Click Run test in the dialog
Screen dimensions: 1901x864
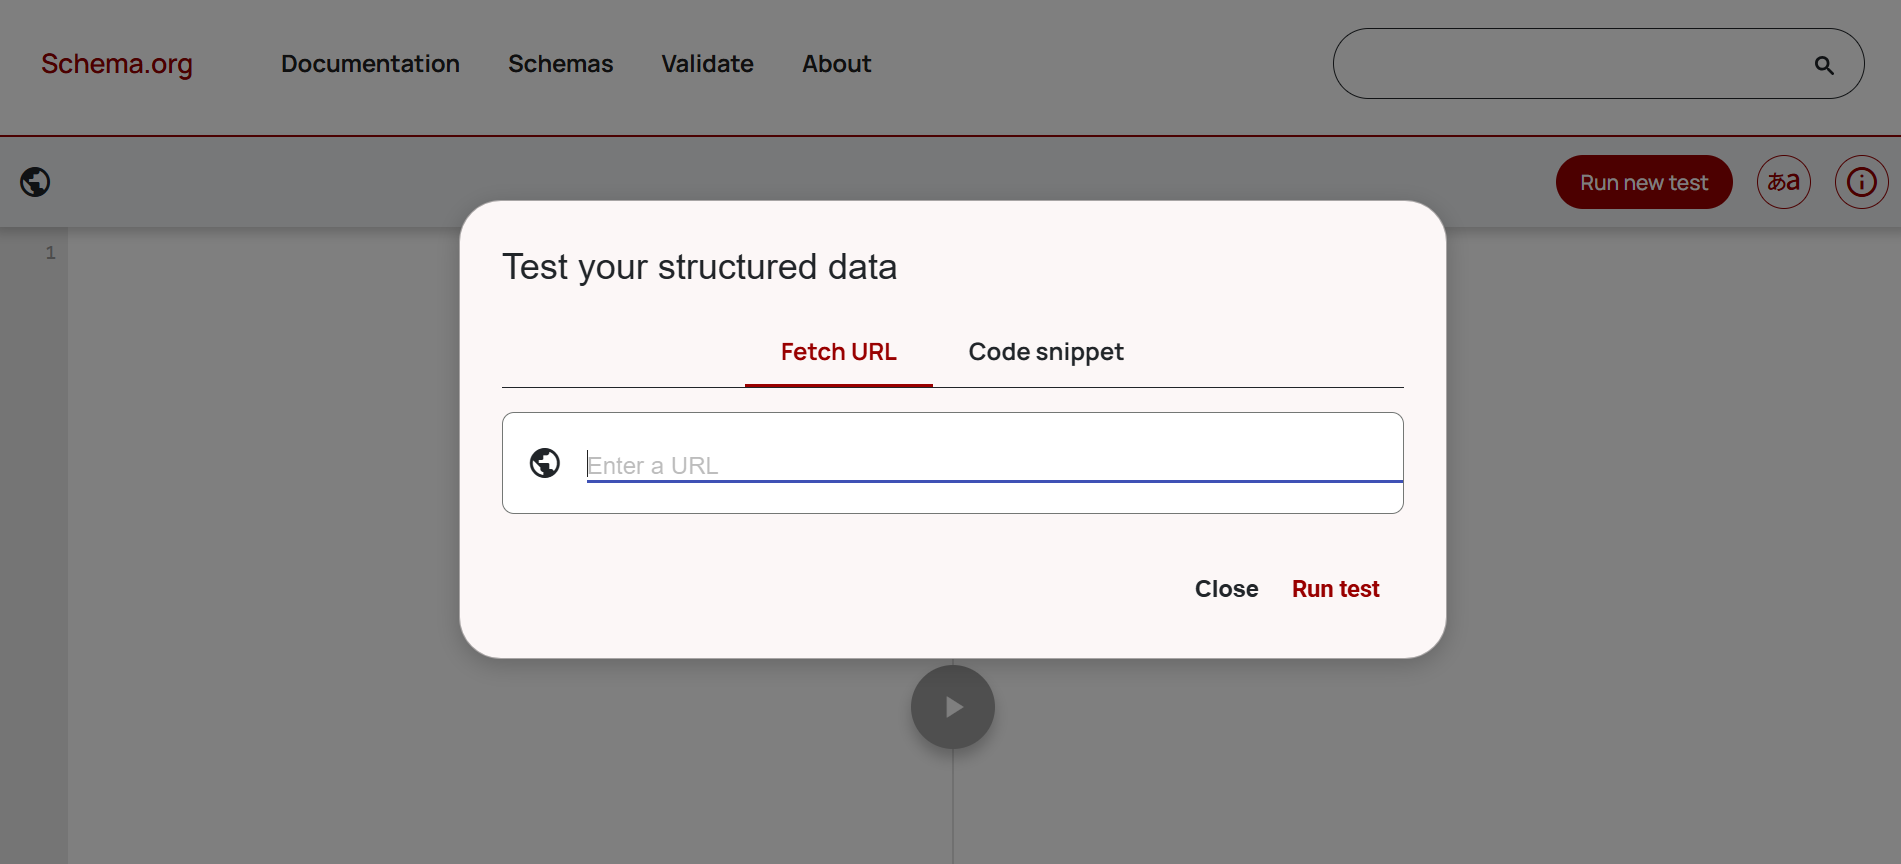1335,589
